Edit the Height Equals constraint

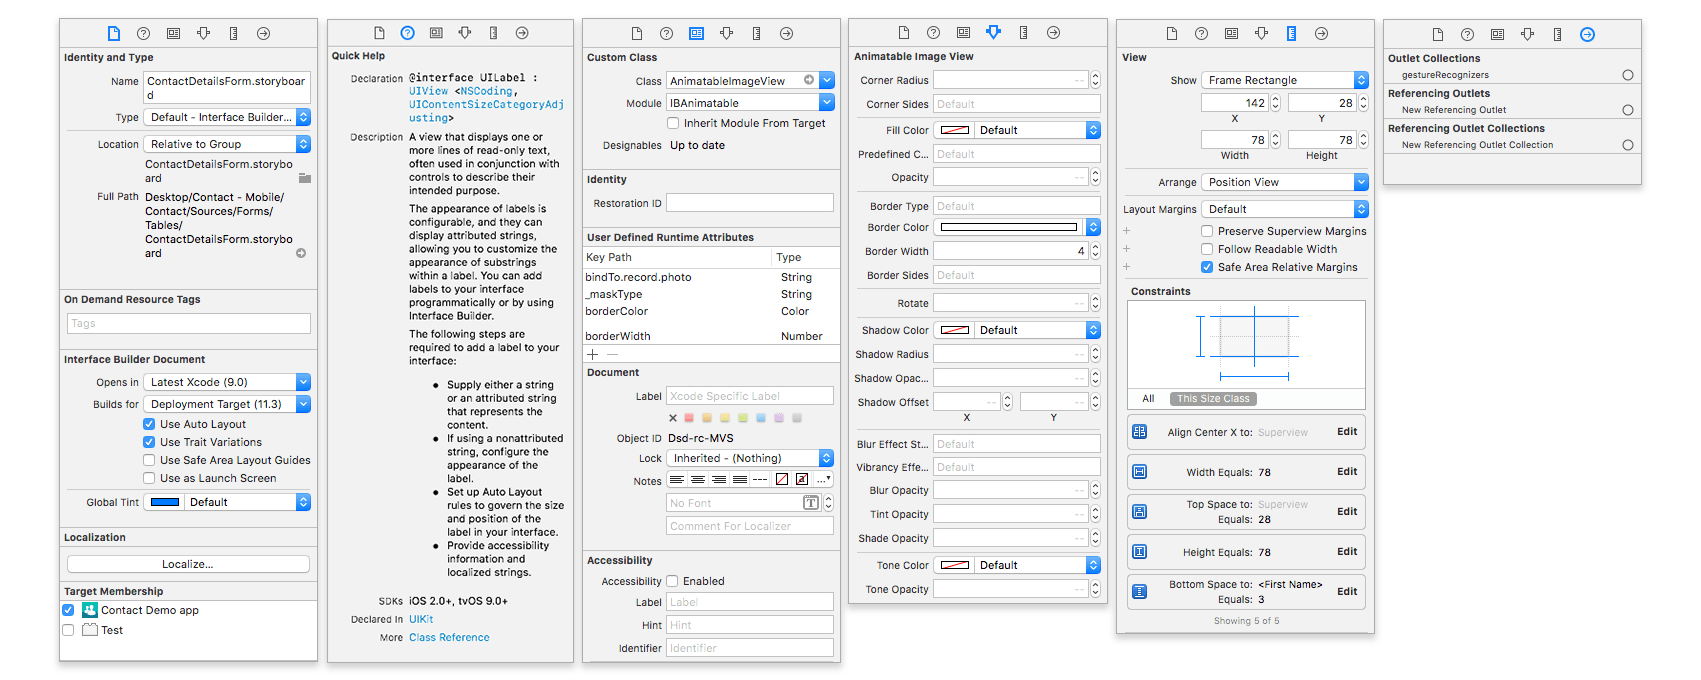[x=1347, y=552]
